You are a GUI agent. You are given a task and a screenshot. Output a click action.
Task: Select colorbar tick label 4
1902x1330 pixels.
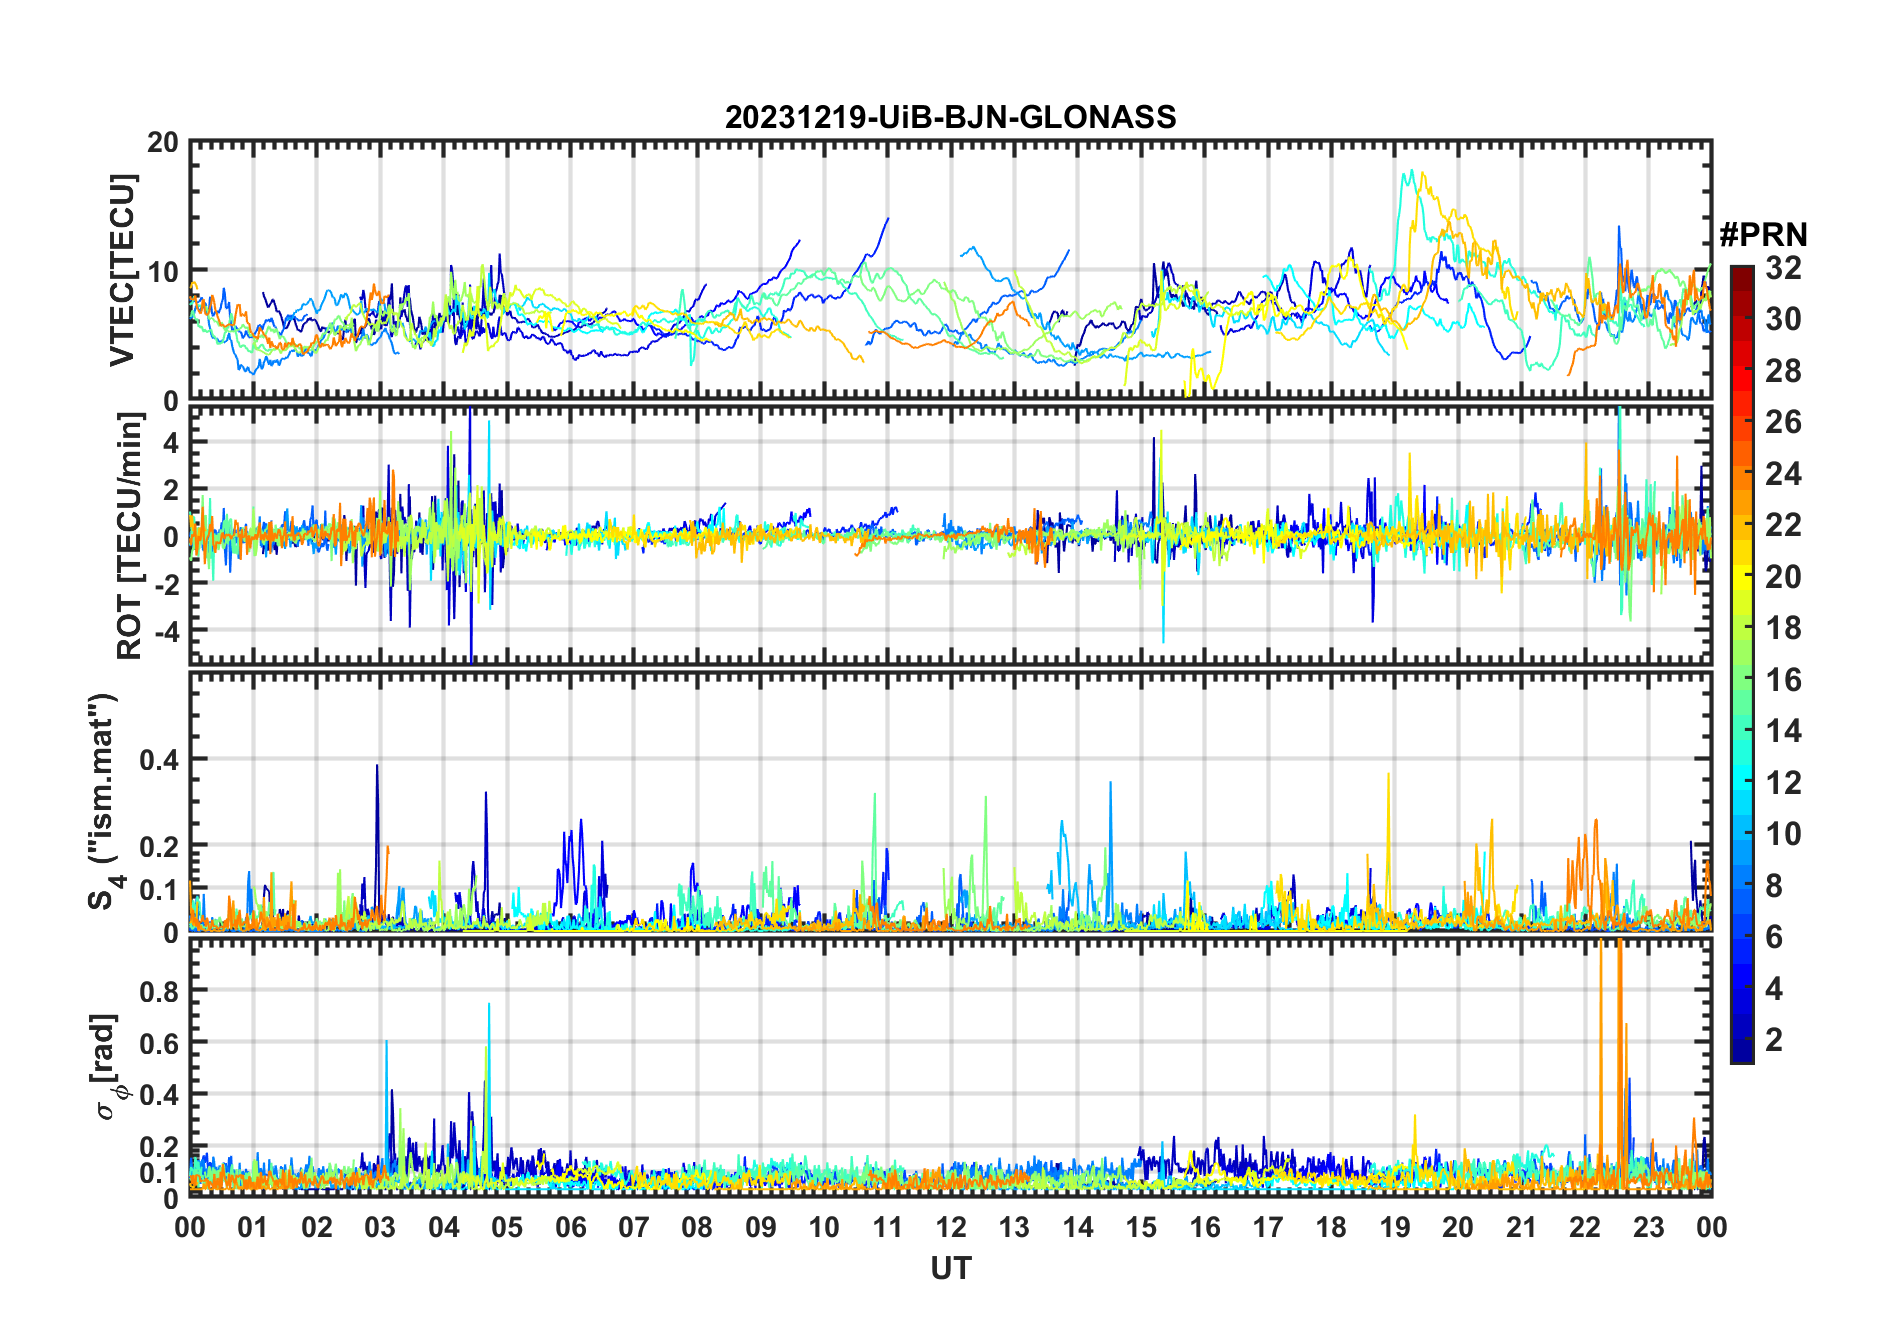click(1774, 988)
